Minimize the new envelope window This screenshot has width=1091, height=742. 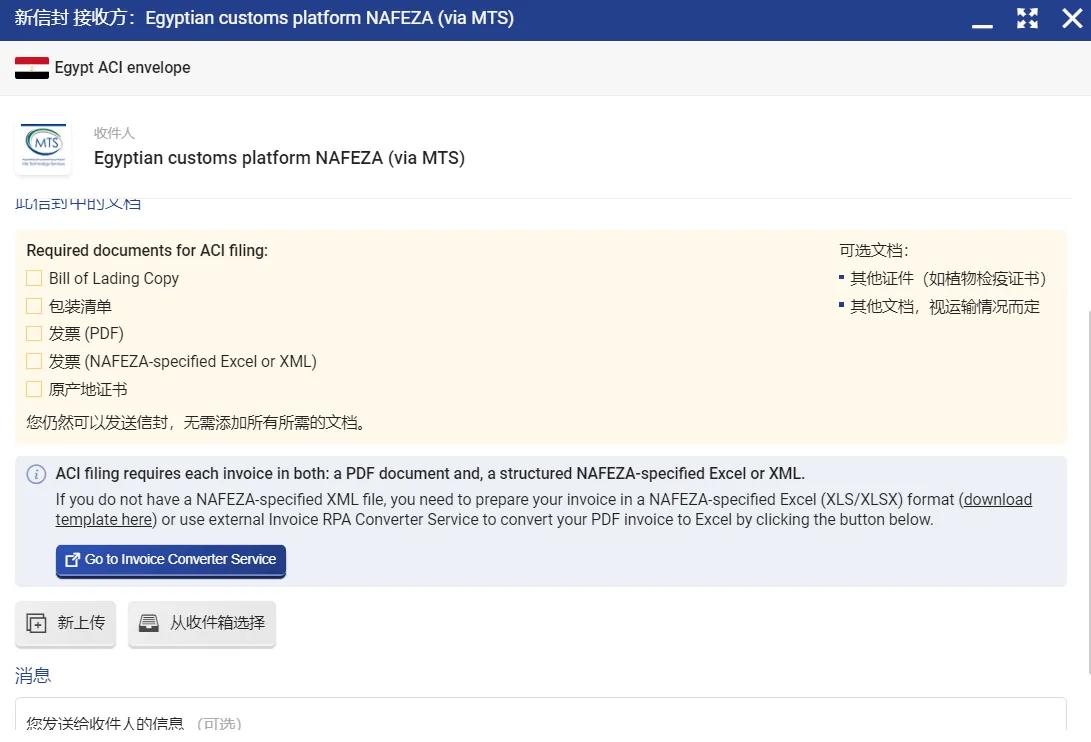coord(982,20)
